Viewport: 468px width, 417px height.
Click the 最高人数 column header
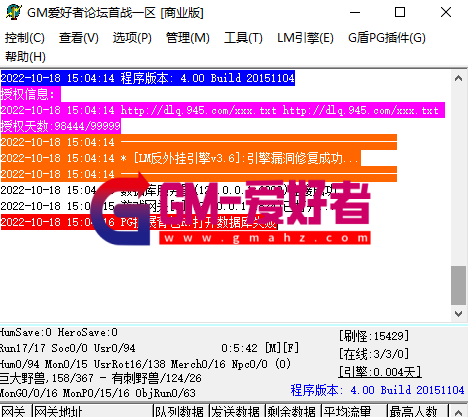pos(417,411)
